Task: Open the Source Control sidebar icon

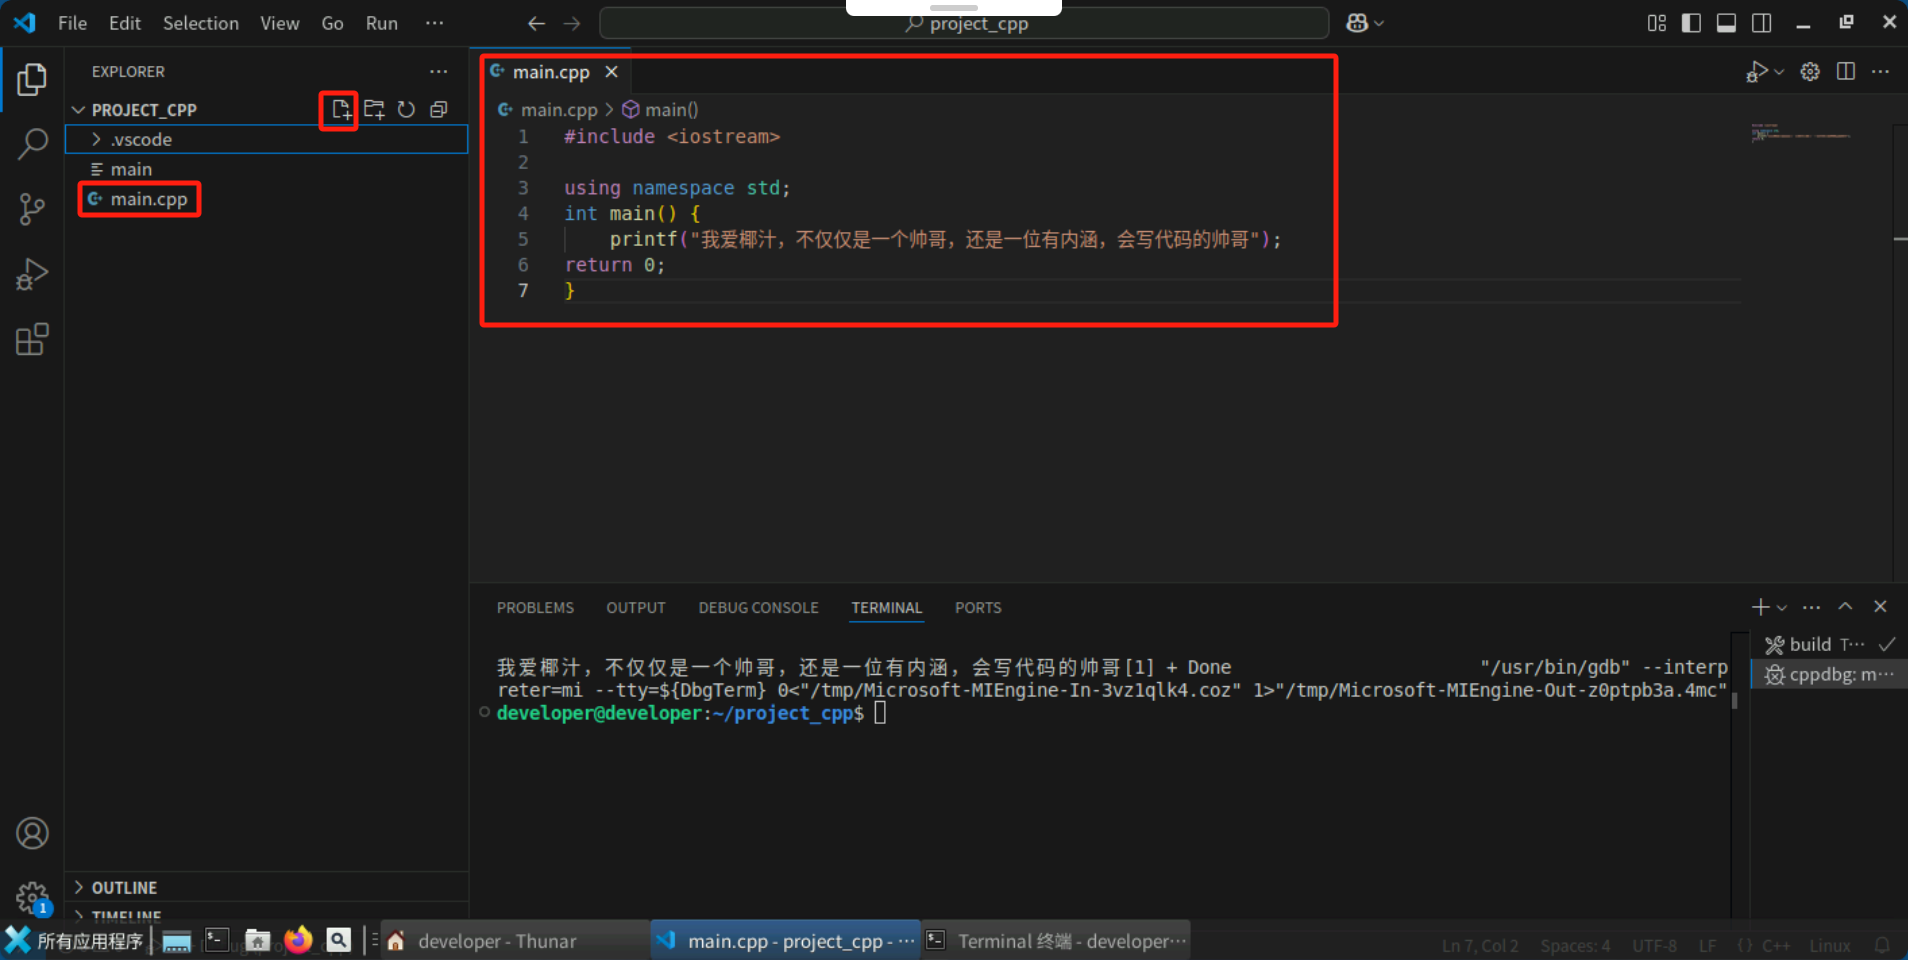Action: click(x=33, y=208)
